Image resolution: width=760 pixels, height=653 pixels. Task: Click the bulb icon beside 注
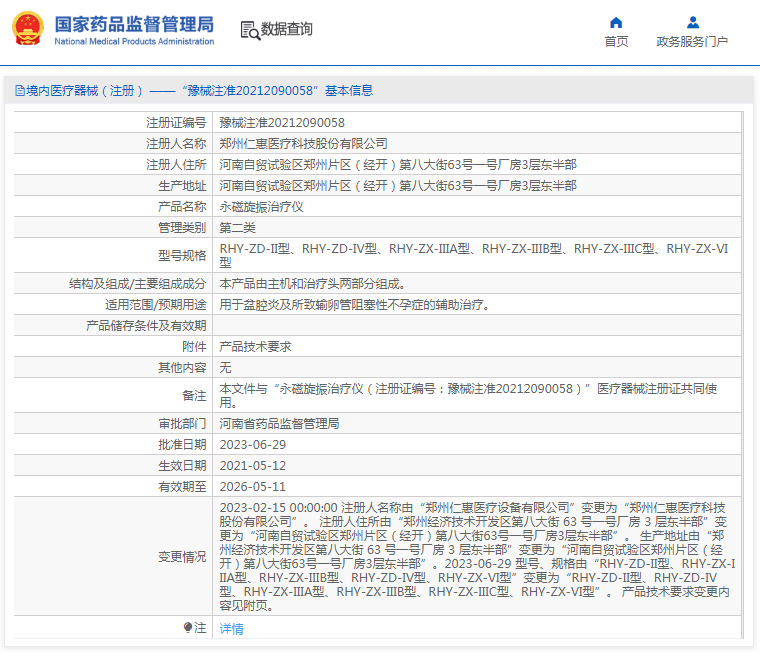tap(188, 628)
